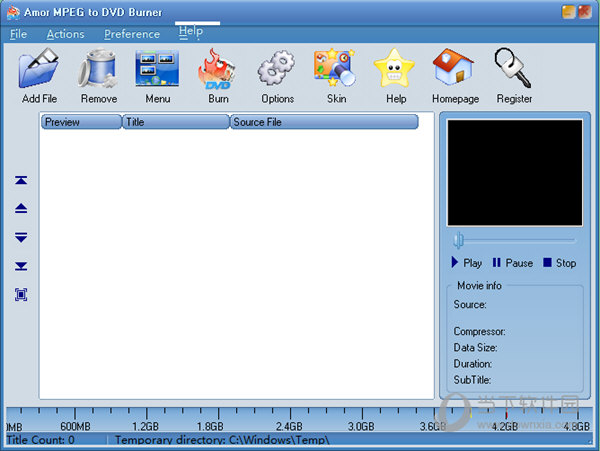This screenshot has width=600, height=451.
Task: Minimize the Amor MPEG to DVD Burner window
Action: (568, 12)
